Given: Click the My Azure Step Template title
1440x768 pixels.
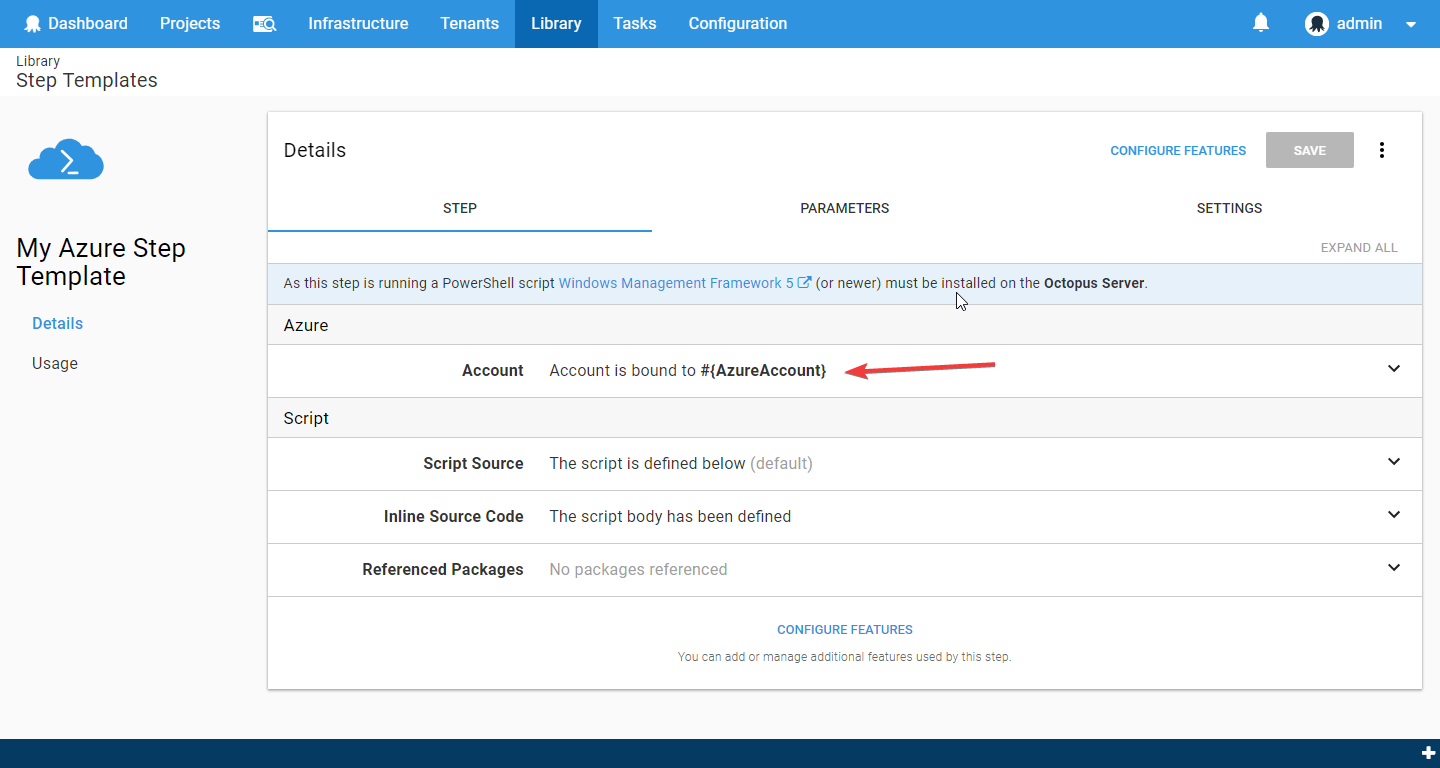Looking at the screenshot, I should coord(101,262).
